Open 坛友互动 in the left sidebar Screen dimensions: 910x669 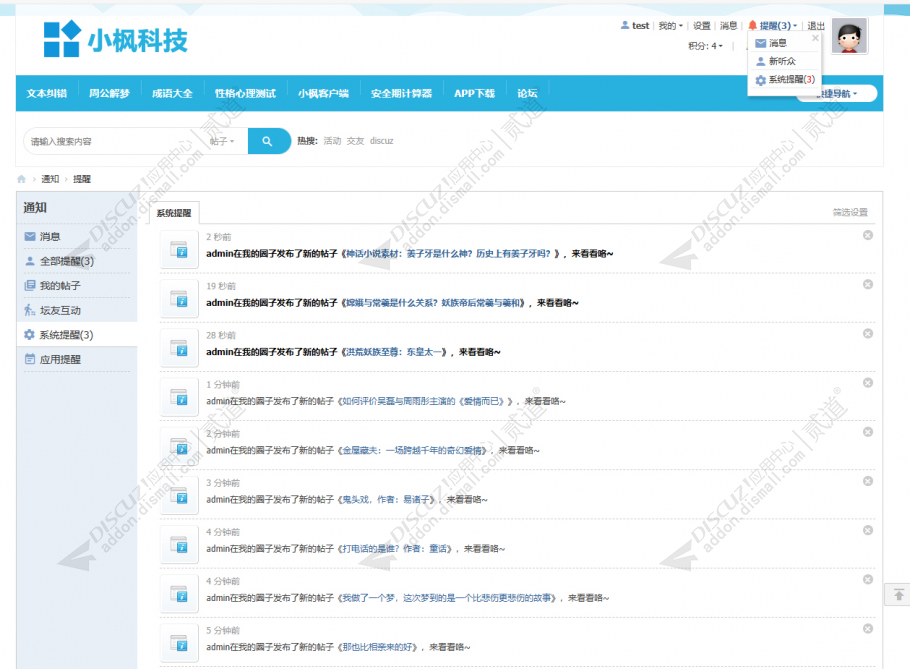[x=60, y=310]
